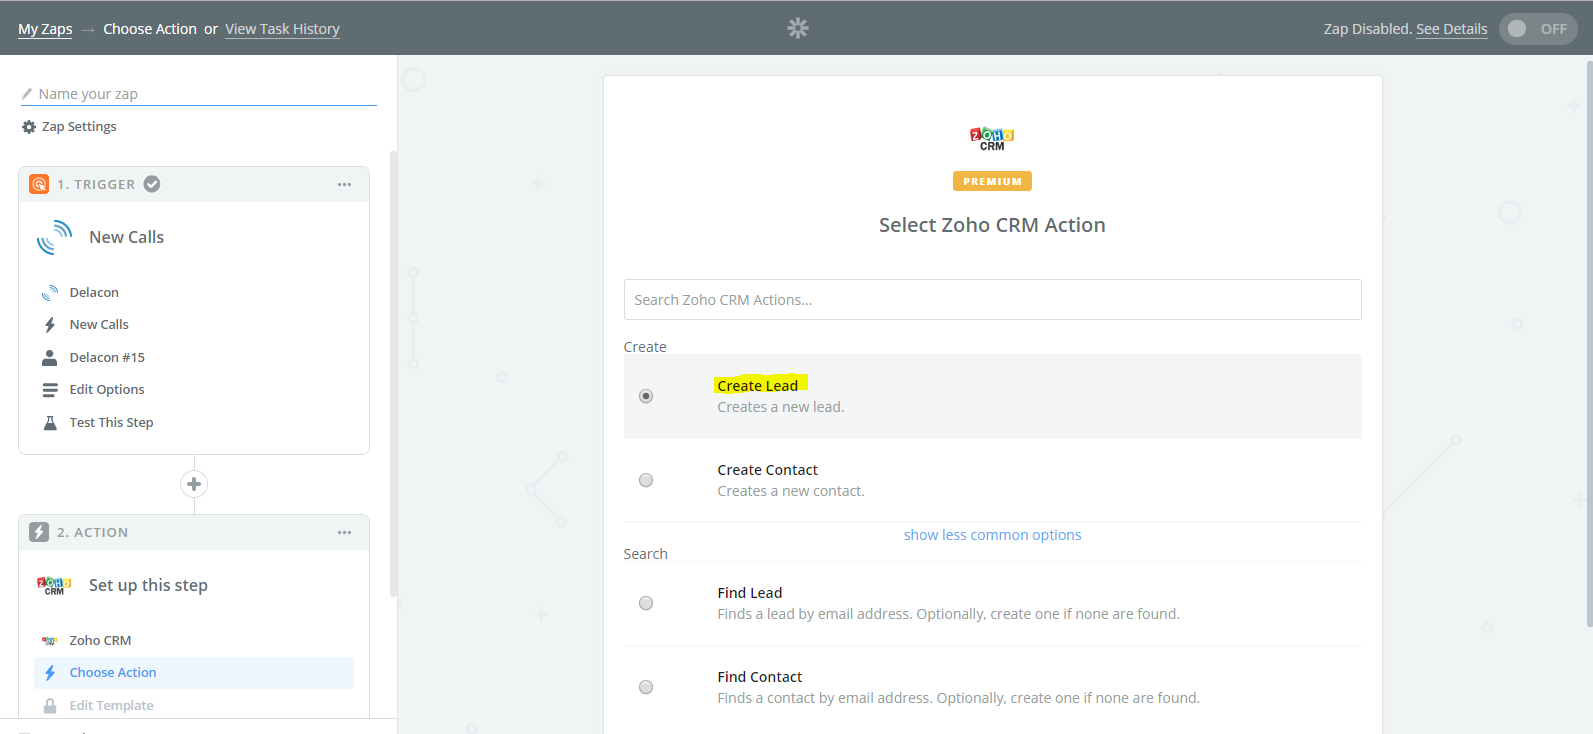Click 'Creates a new lead.' description
This screenshot has height=734, width=1593.
coord(781,407)
